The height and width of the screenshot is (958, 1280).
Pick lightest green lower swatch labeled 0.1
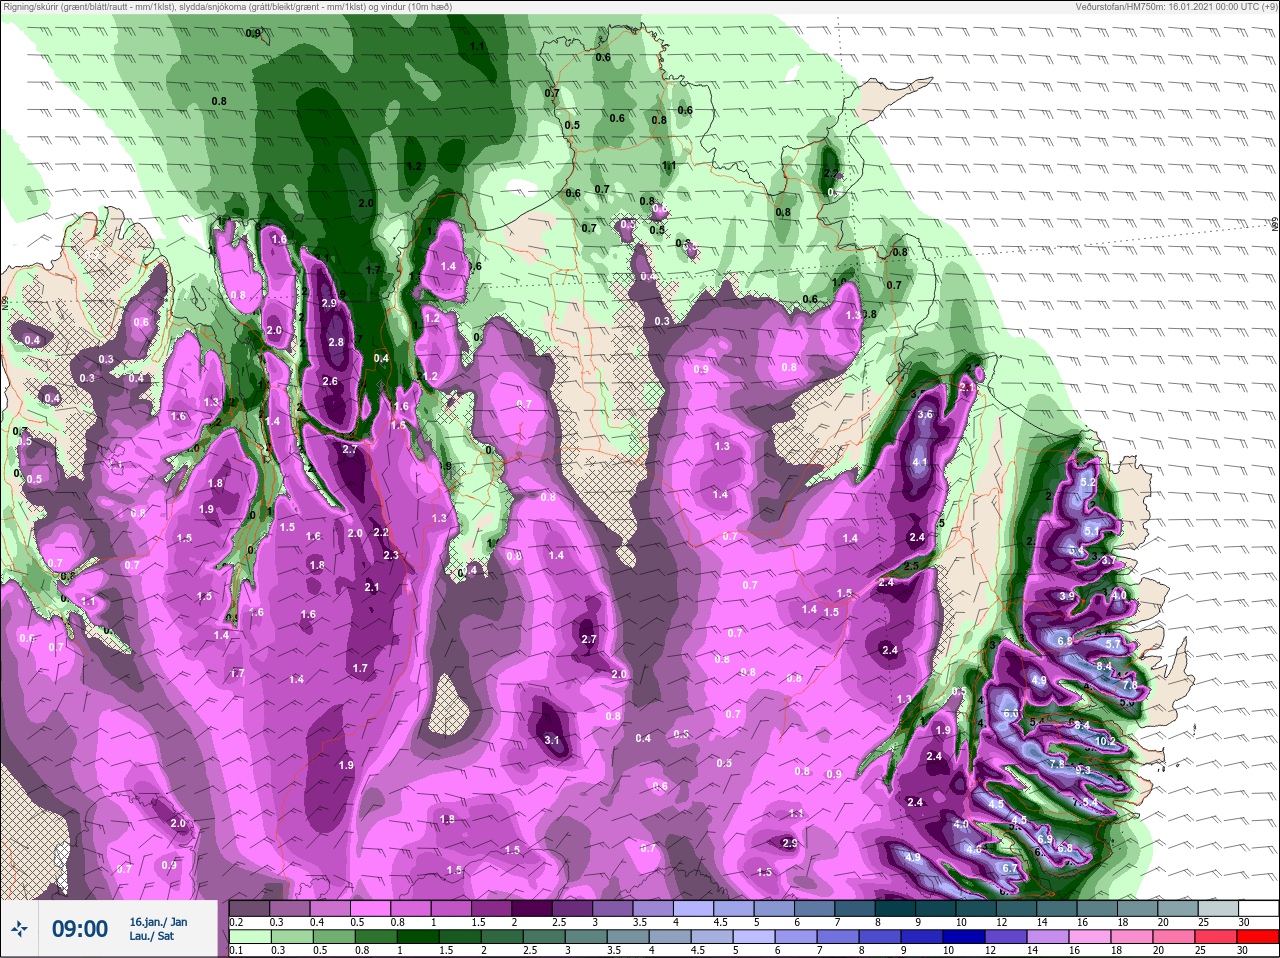249,937
